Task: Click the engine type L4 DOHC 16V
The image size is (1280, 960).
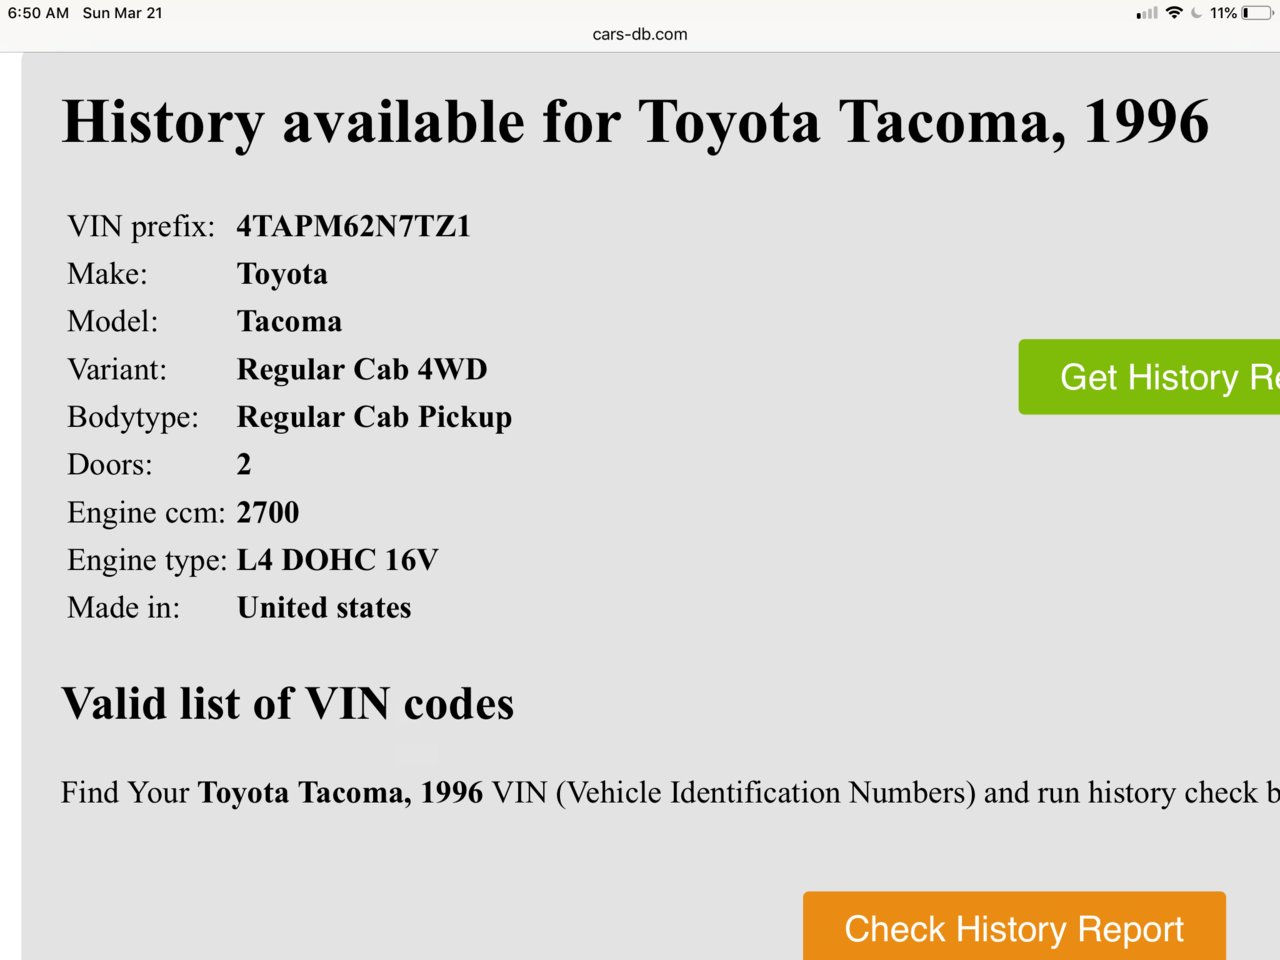Action: (x=337, y=560)
